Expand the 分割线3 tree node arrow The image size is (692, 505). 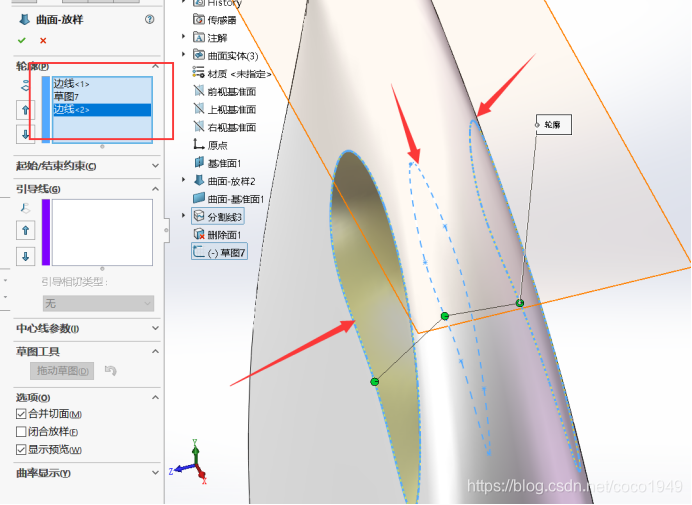pyautogui.click(x=183, y=215)
